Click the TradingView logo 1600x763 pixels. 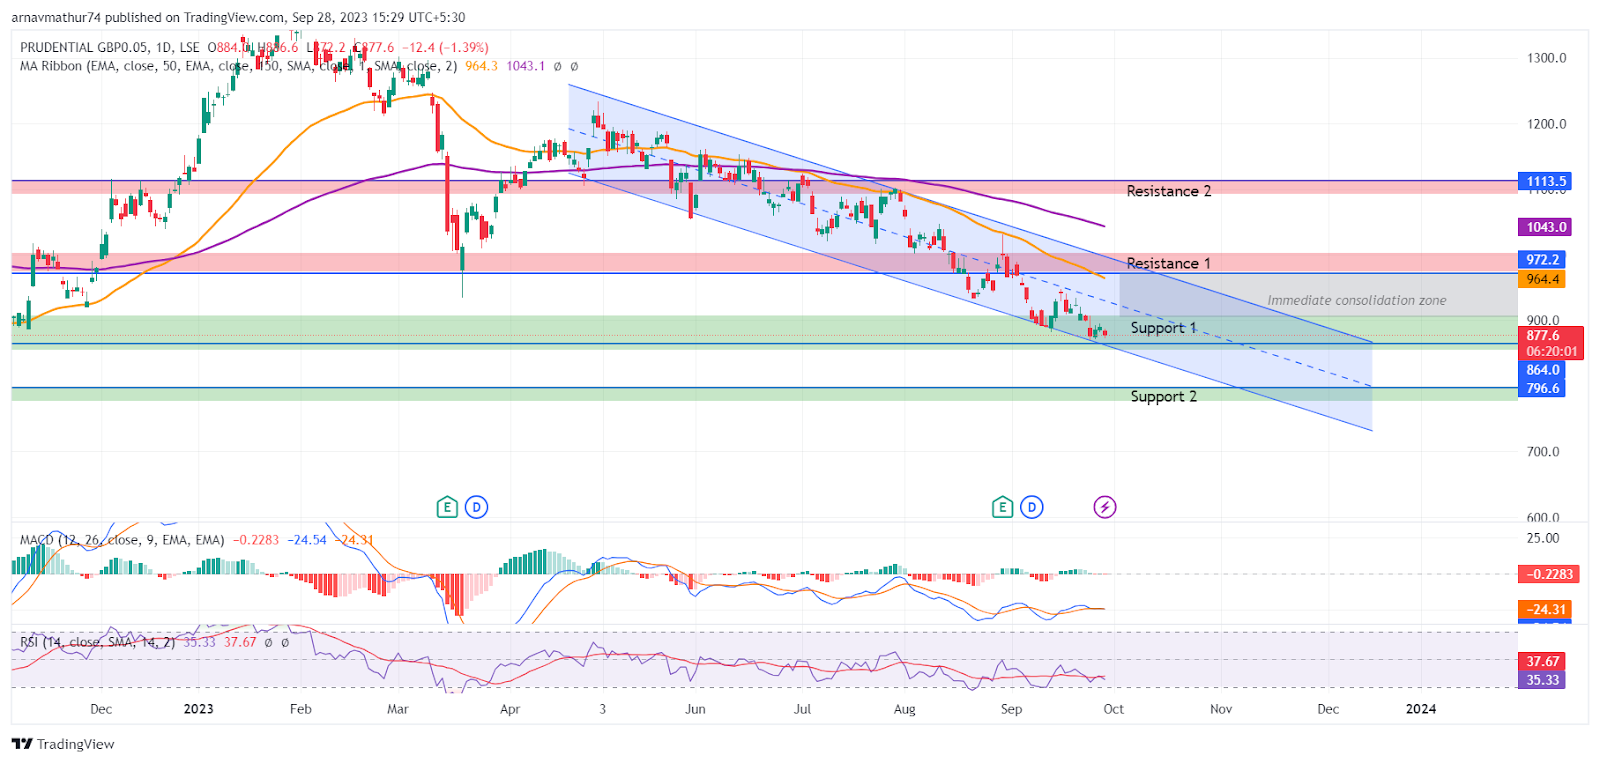pos(63,744)
